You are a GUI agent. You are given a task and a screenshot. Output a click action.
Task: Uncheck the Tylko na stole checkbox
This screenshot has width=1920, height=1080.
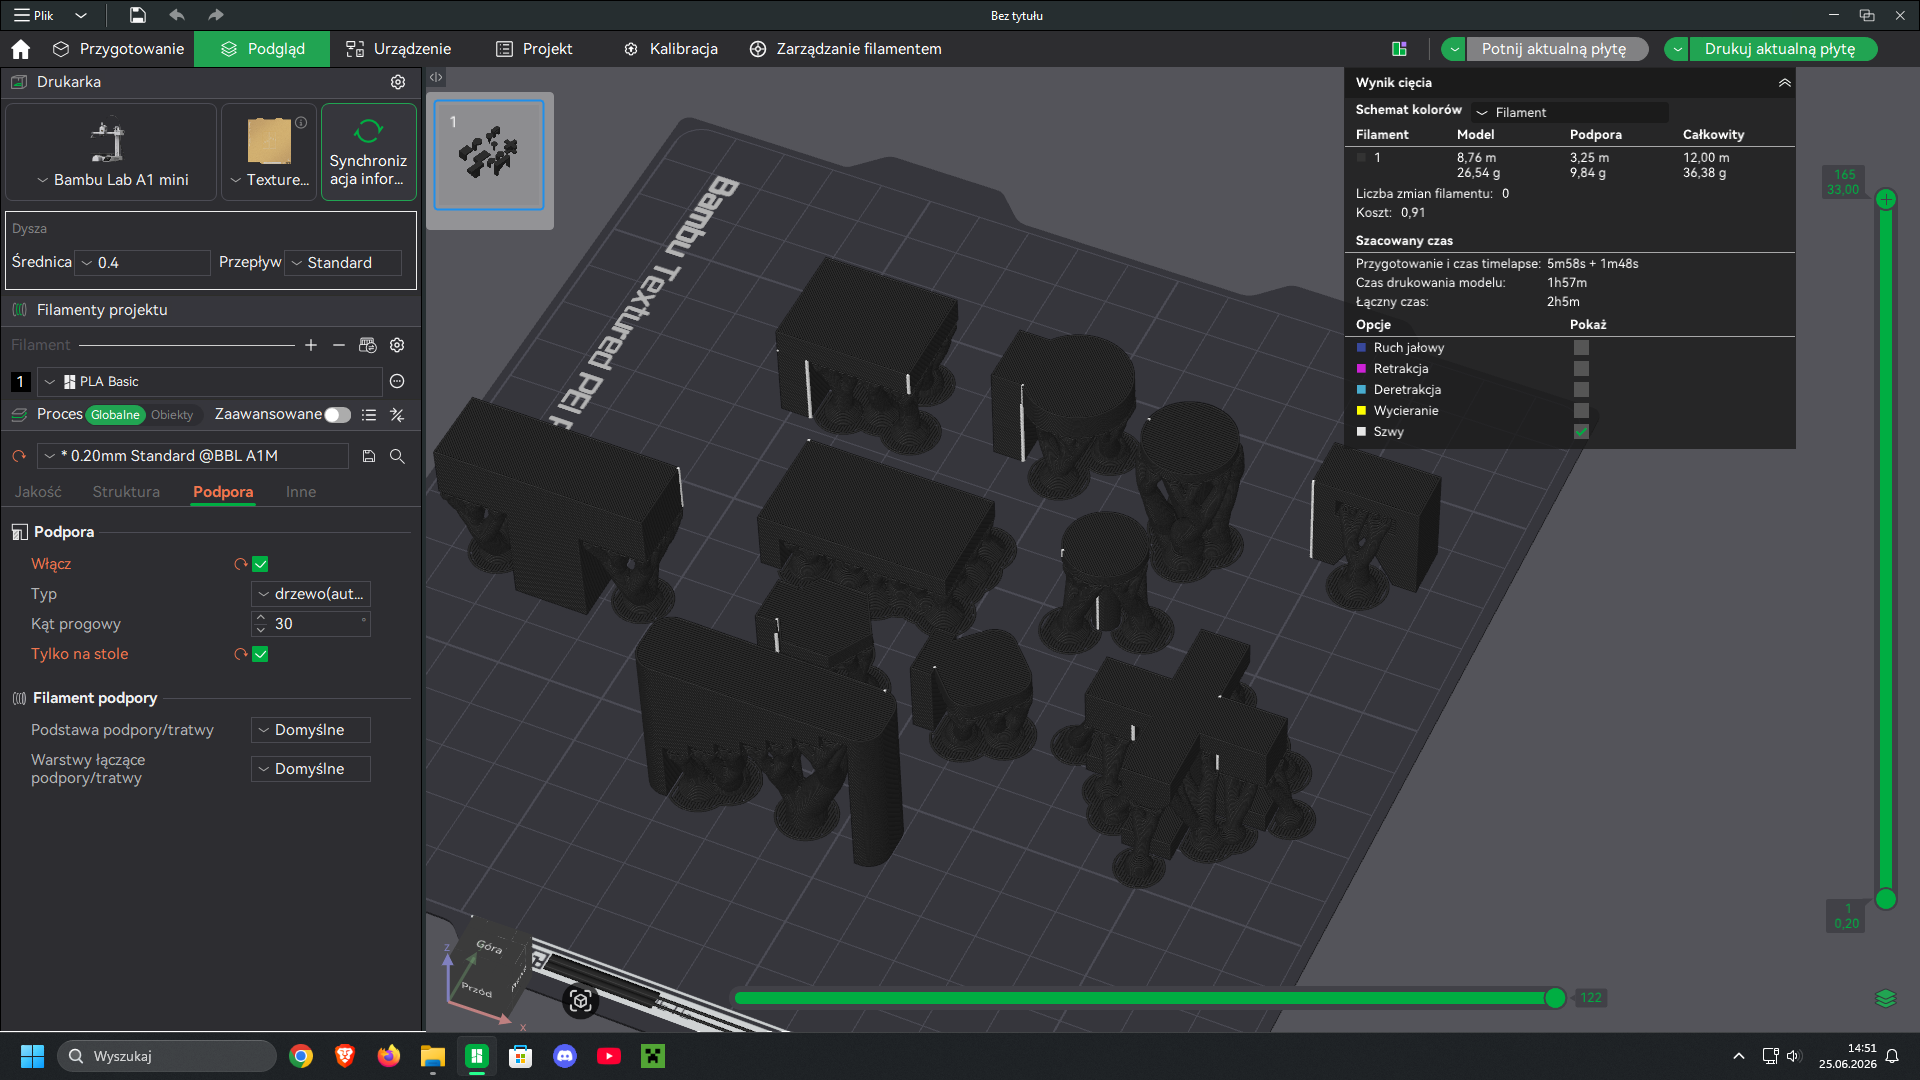260,654
